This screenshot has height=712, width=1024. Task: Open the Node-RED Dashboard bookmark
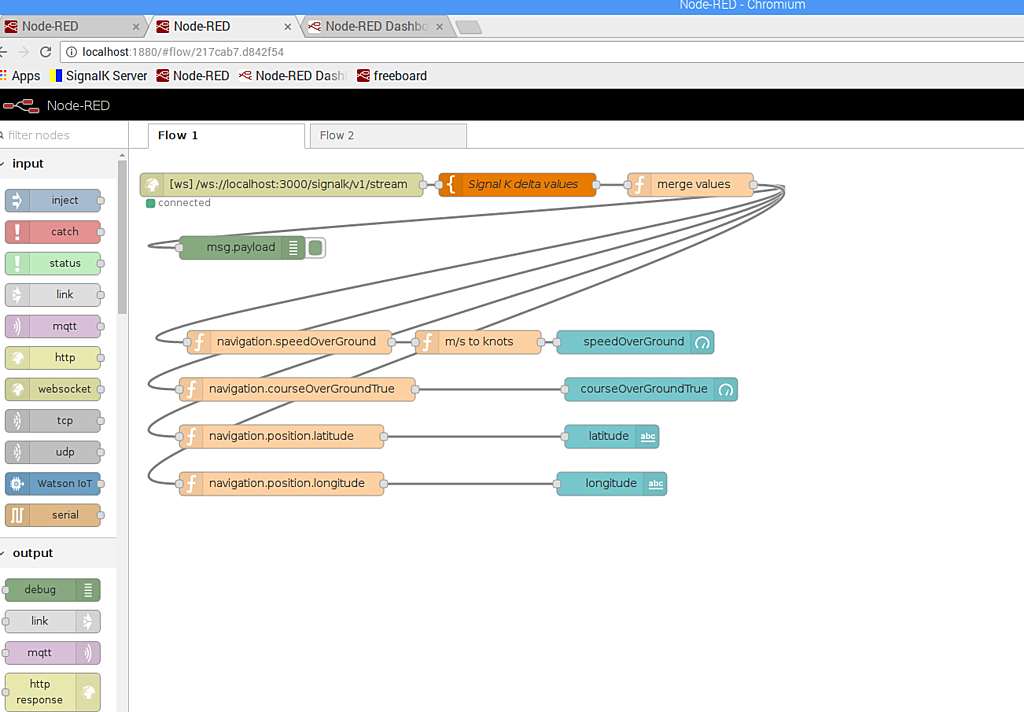tap(293, 76)
